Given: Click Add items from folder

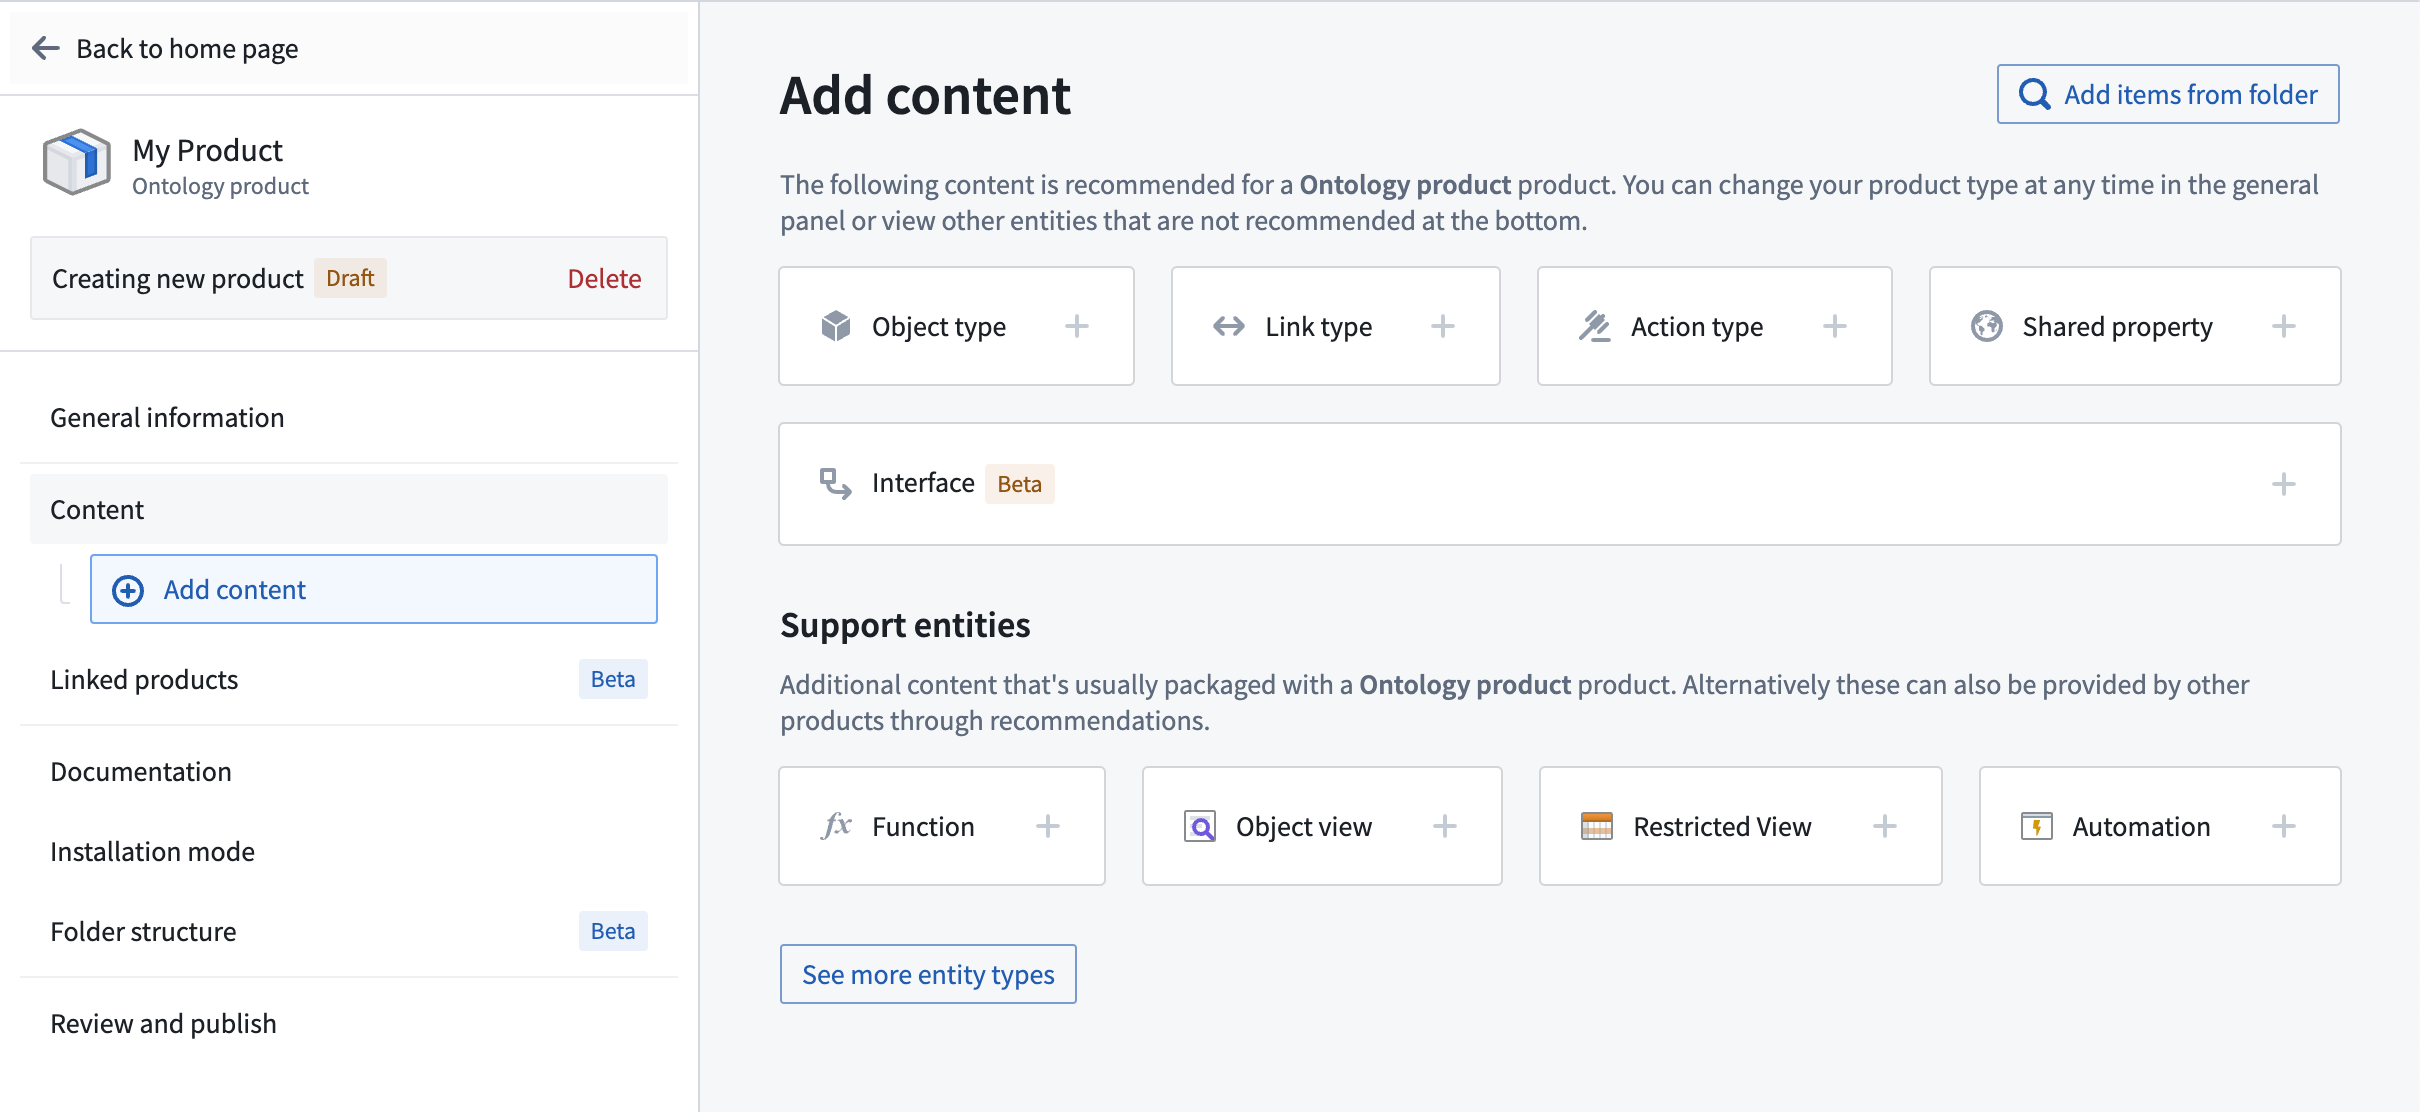Looking at the screenshot, I should (x=2168, y=93).
